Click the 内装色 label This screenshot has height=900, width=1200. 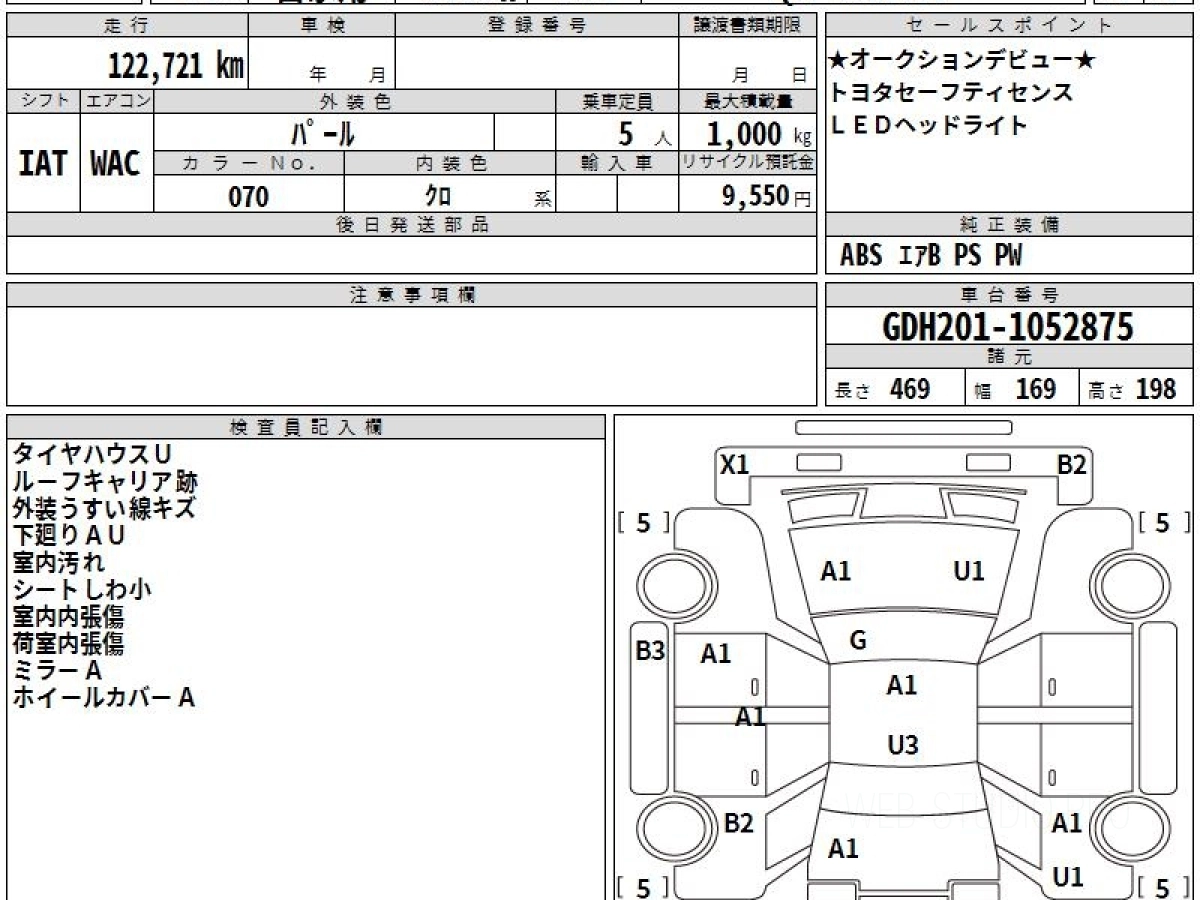coord(450,162)
